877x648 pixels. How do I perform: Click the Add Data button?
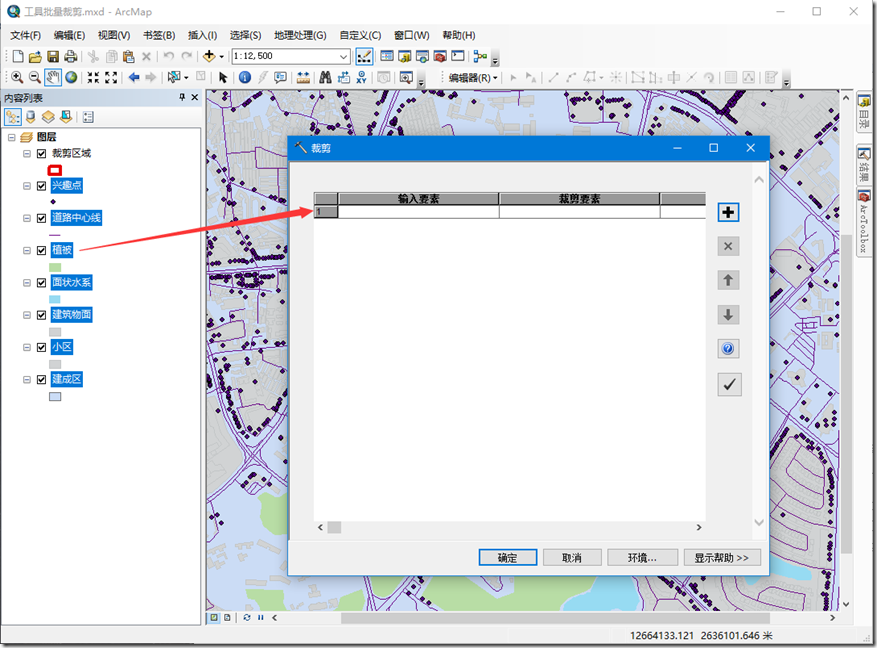[209, 56]
